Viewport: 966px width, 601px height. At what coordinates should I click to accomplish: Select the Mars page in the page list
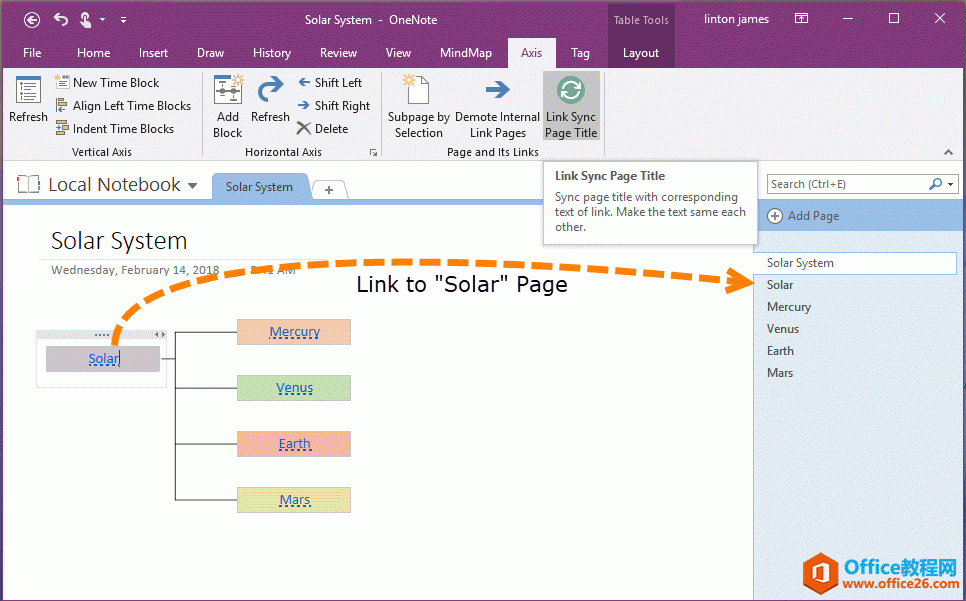pos(780,372)
